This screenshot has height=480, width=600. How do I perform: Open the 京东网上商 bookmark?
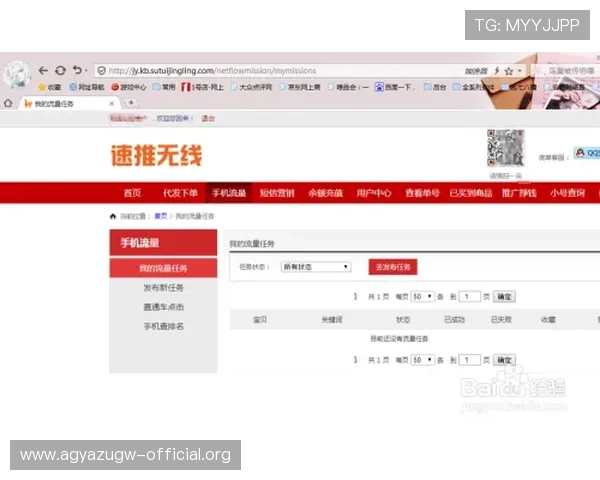pos(300,87)
